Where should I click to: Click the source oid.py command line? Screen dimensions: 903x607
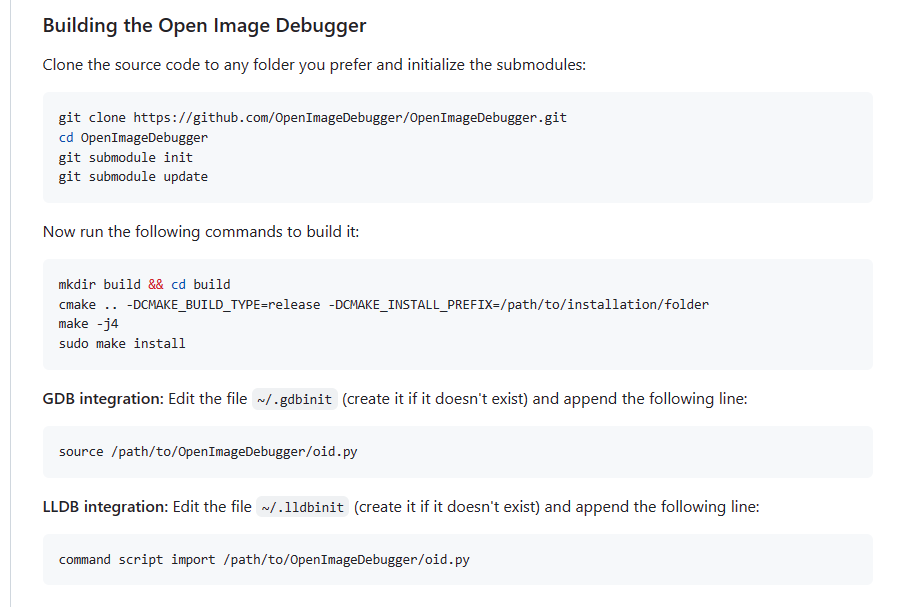click(x=208, y=452)
